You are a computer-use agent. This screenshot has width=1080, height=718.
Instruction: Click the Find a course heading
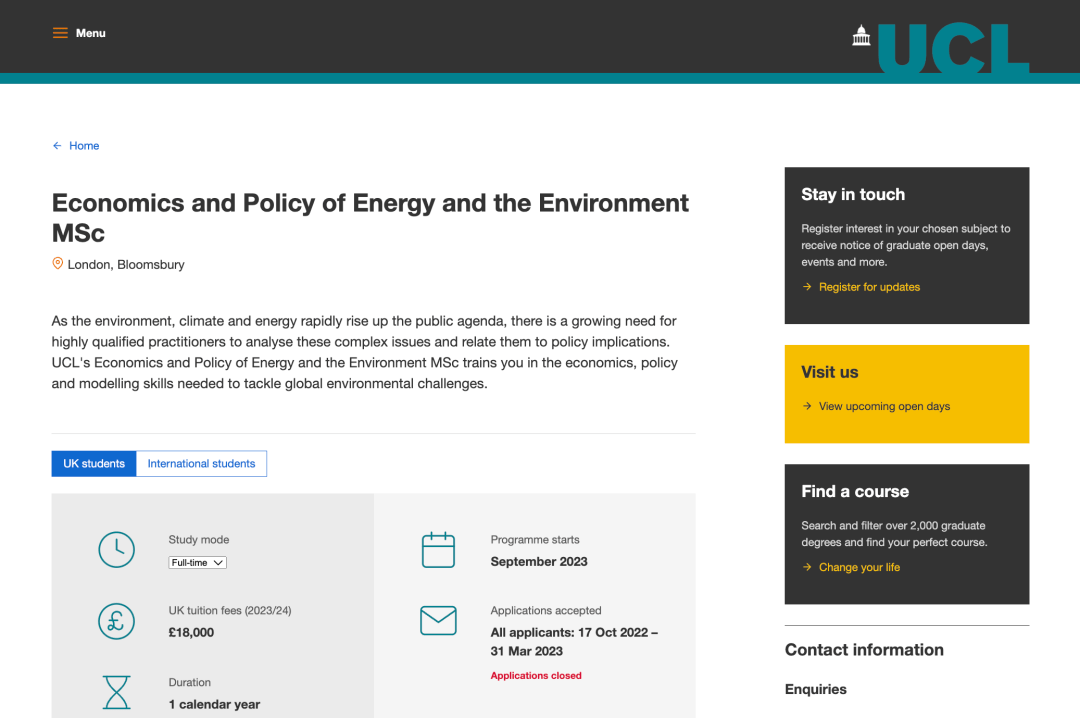click(855, 491)
